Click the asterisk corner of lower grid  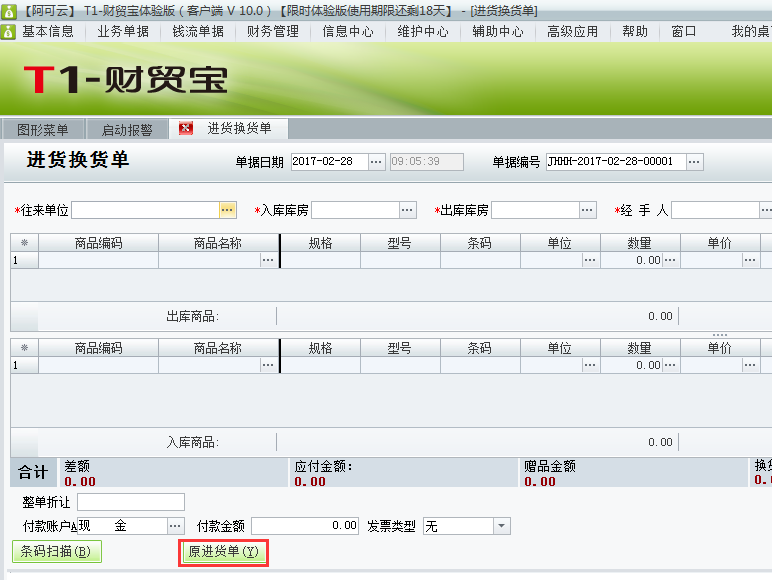tap(25, 348)
